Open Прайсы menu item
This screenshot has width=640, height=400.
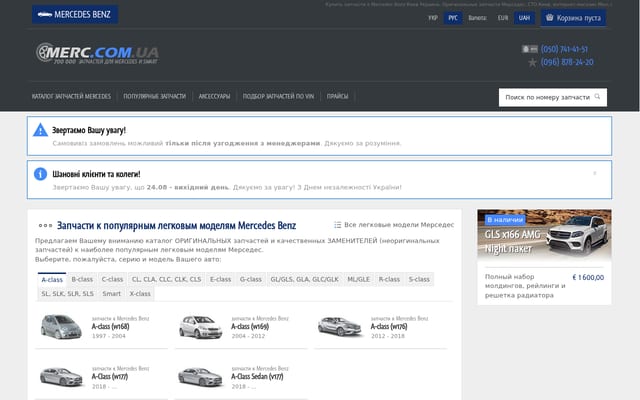tap(338, 96)
